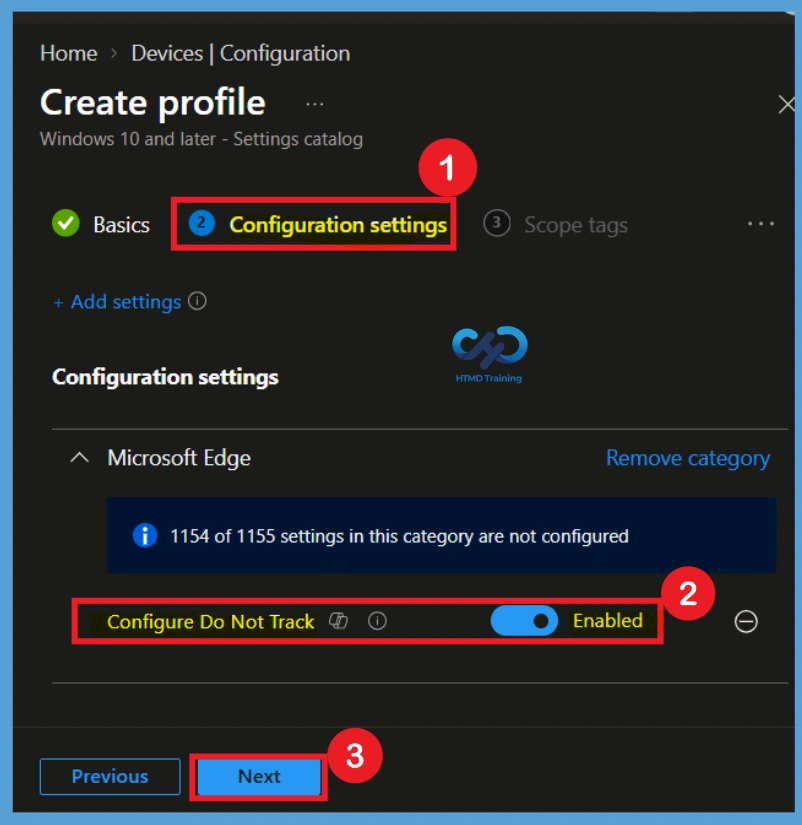Click the step 2 circle icon
The image size is (802, 825).
coord(201,223)
